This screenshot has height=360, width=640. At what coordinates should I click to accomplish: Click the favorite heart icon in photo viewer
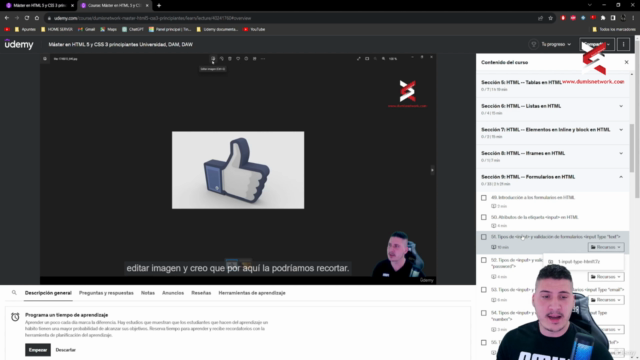coord(238,59)
